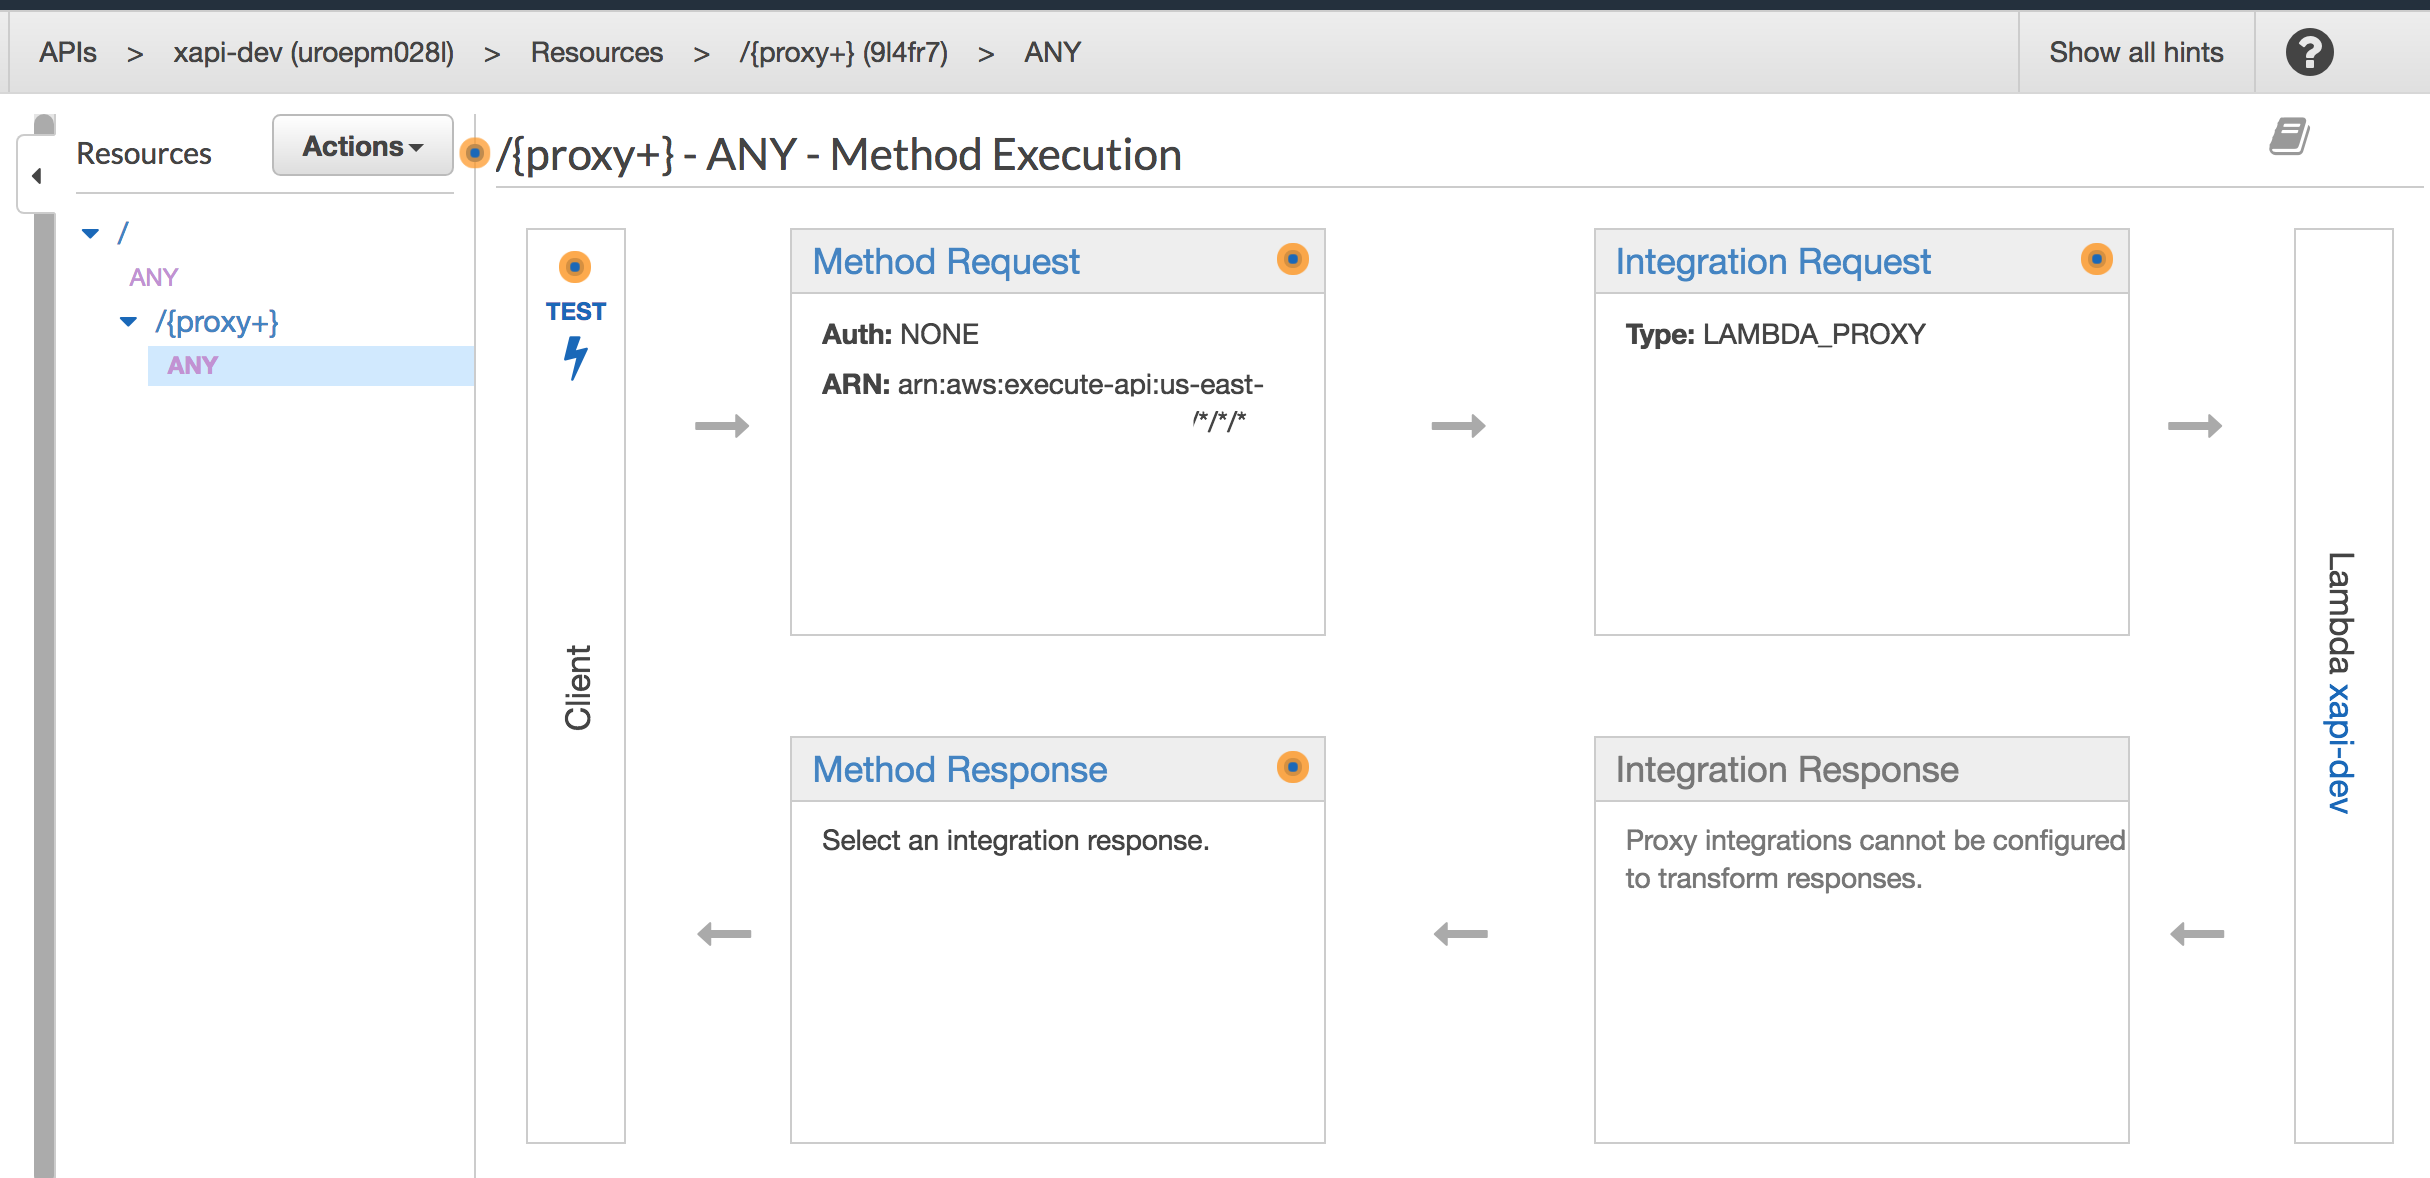Open Resources from the breadcrumb trail
This screenshot has height=1178, width=2430.
(x=597, y=51)
